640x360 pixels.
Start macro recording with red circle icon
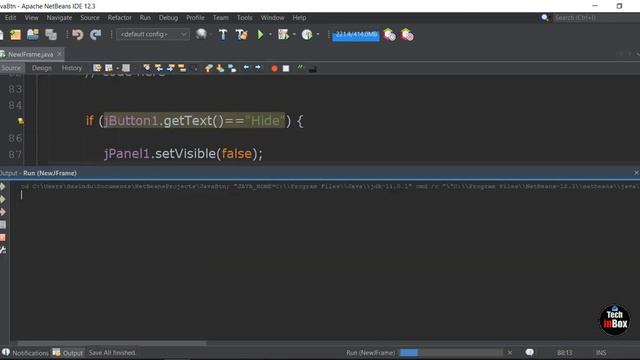click(274, 68)
